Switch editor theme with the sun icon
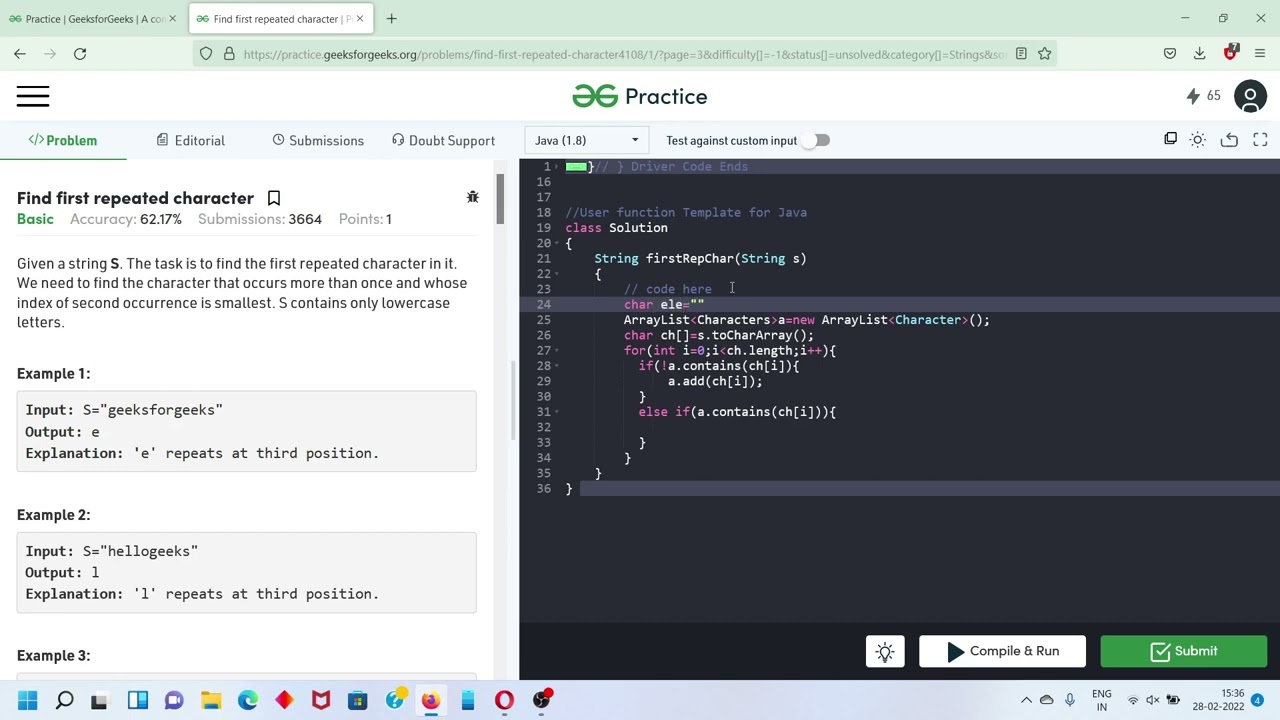 click(1198, 140)
